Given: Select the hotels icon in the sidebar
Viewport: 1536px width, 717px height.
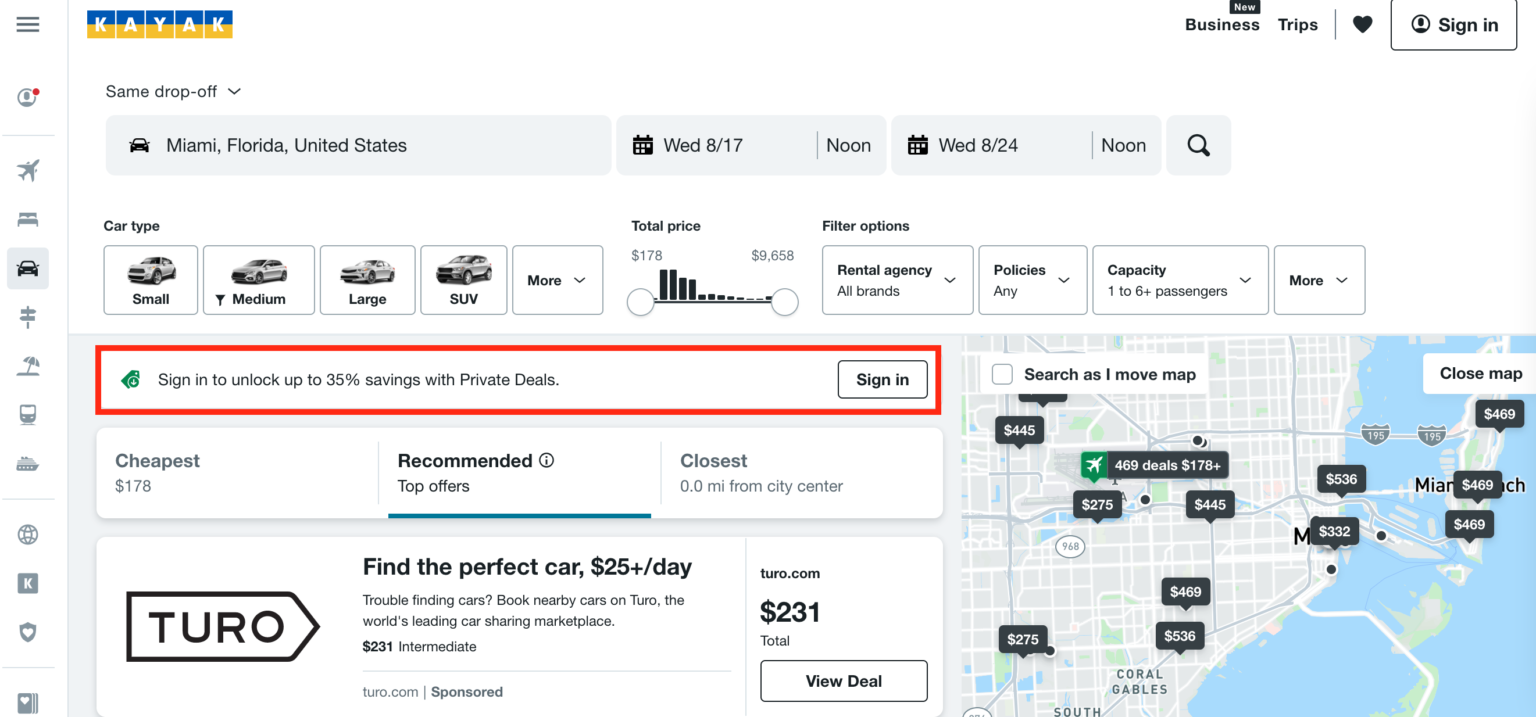Looking at the screenshot, I should point(27,219).
